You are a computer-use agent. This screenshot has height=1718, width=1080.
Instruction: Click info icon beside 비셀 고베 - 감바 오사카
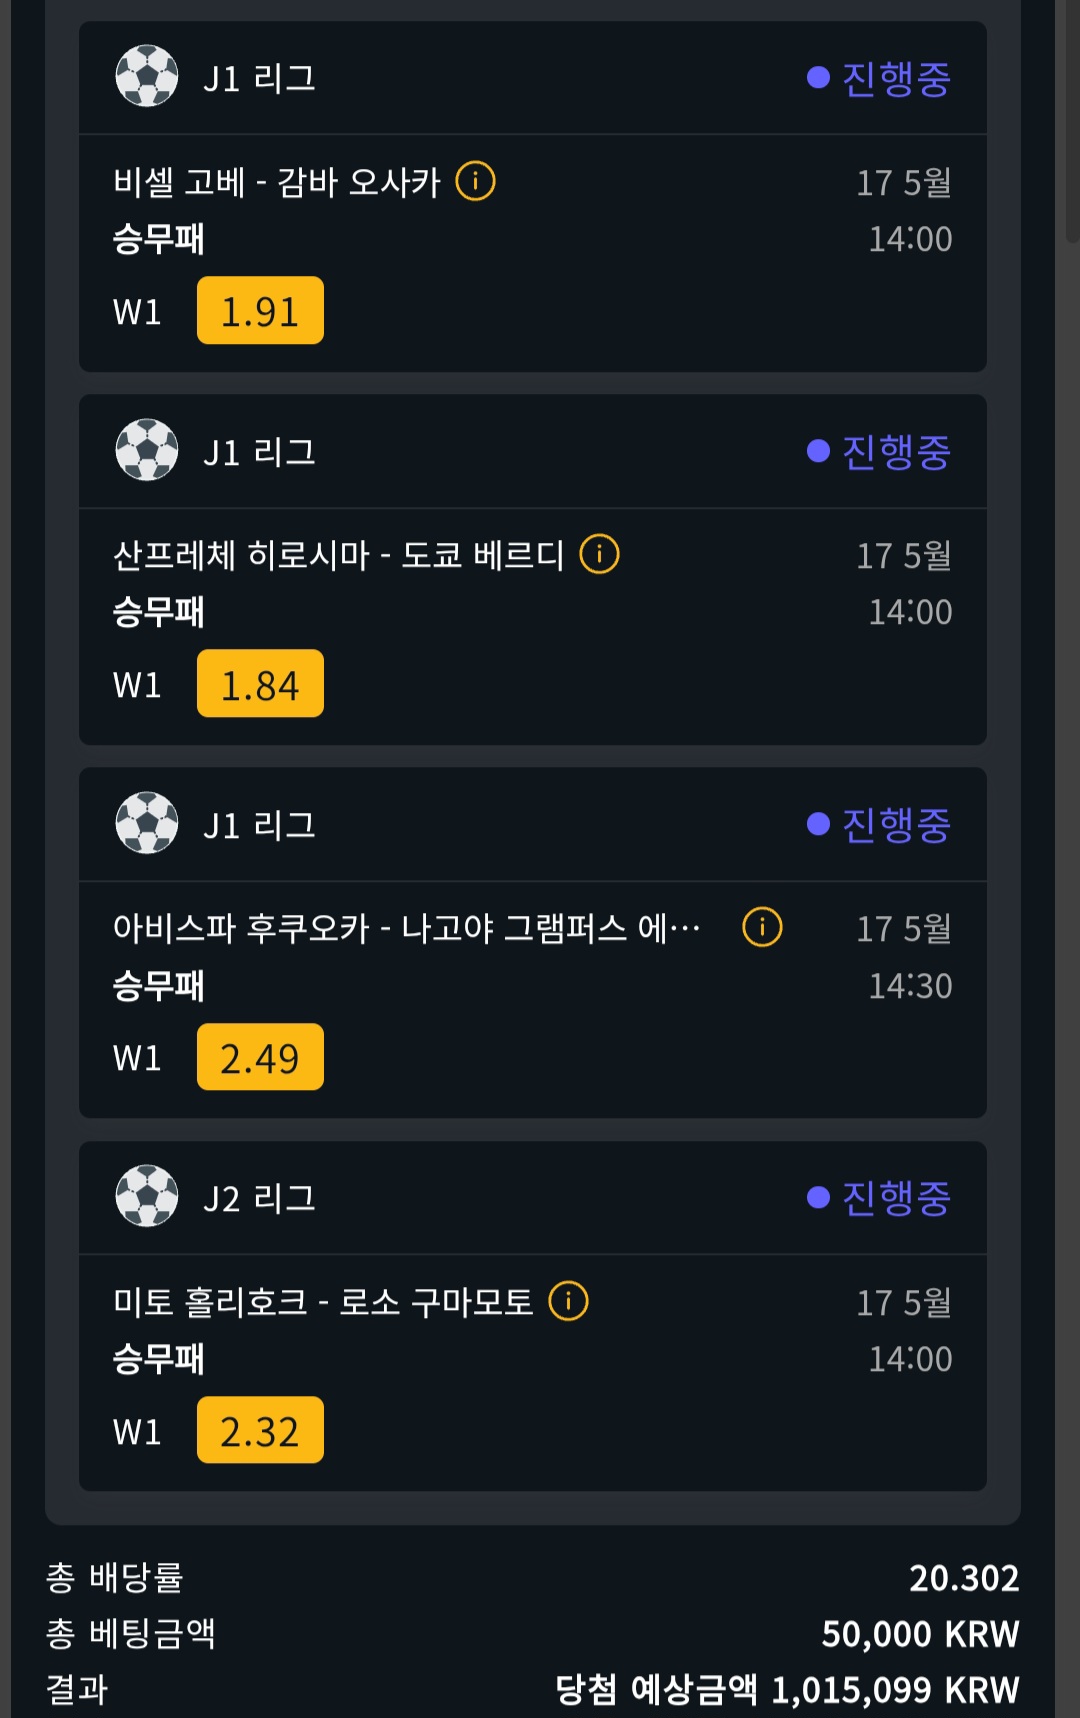click(x=475, y=182)
